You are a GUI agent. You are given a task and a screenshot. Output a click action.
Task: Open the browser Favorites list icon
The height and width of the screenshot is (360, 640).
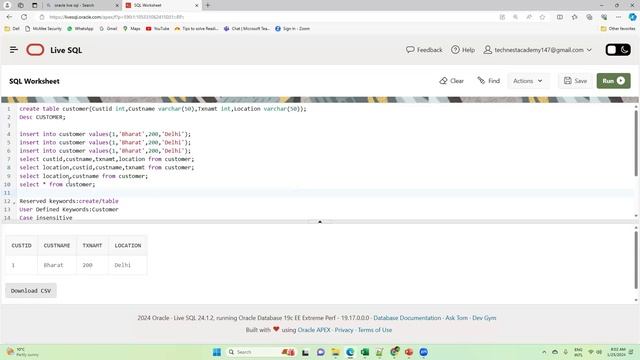[x=574, y=17]
